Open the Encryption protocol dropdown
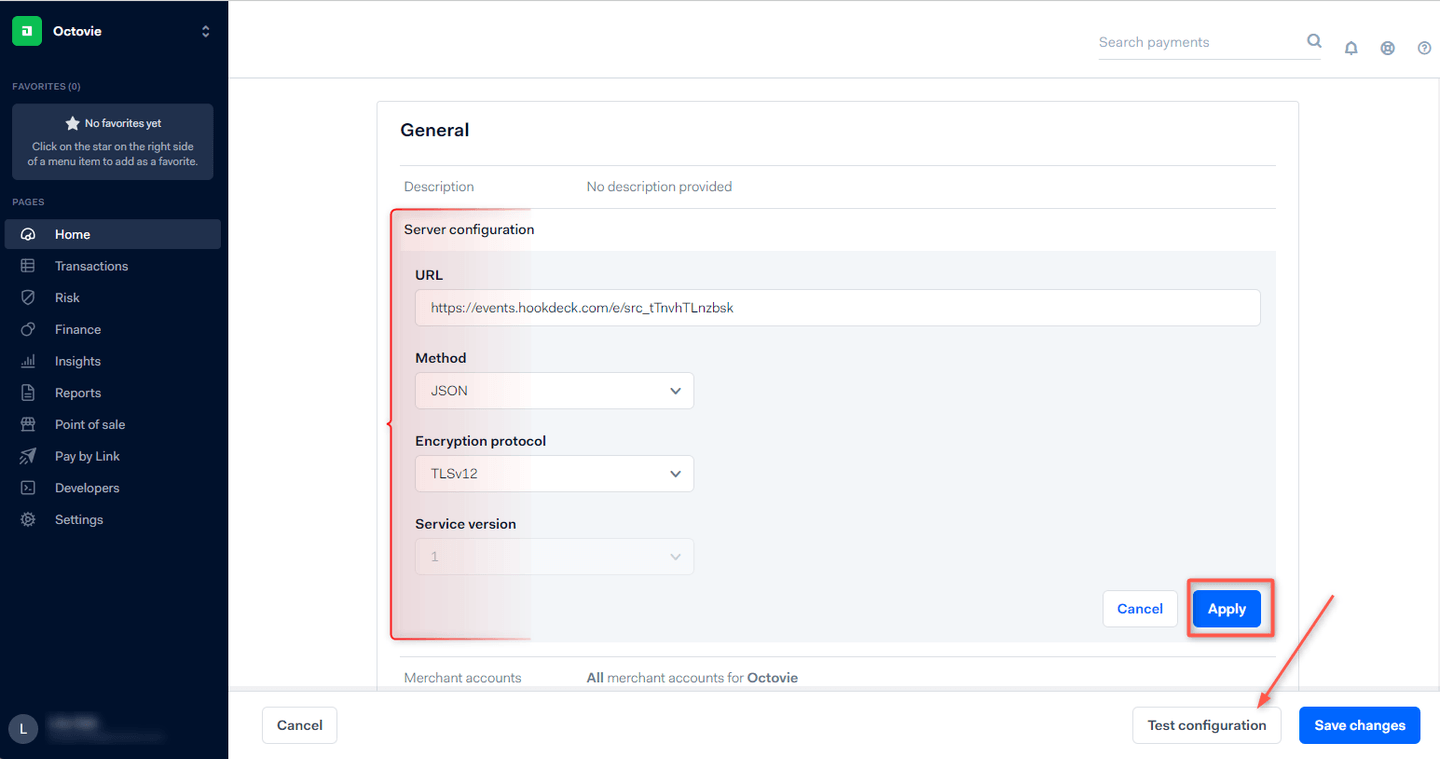Screen dimensions: 1440x759 click(554, 473)
